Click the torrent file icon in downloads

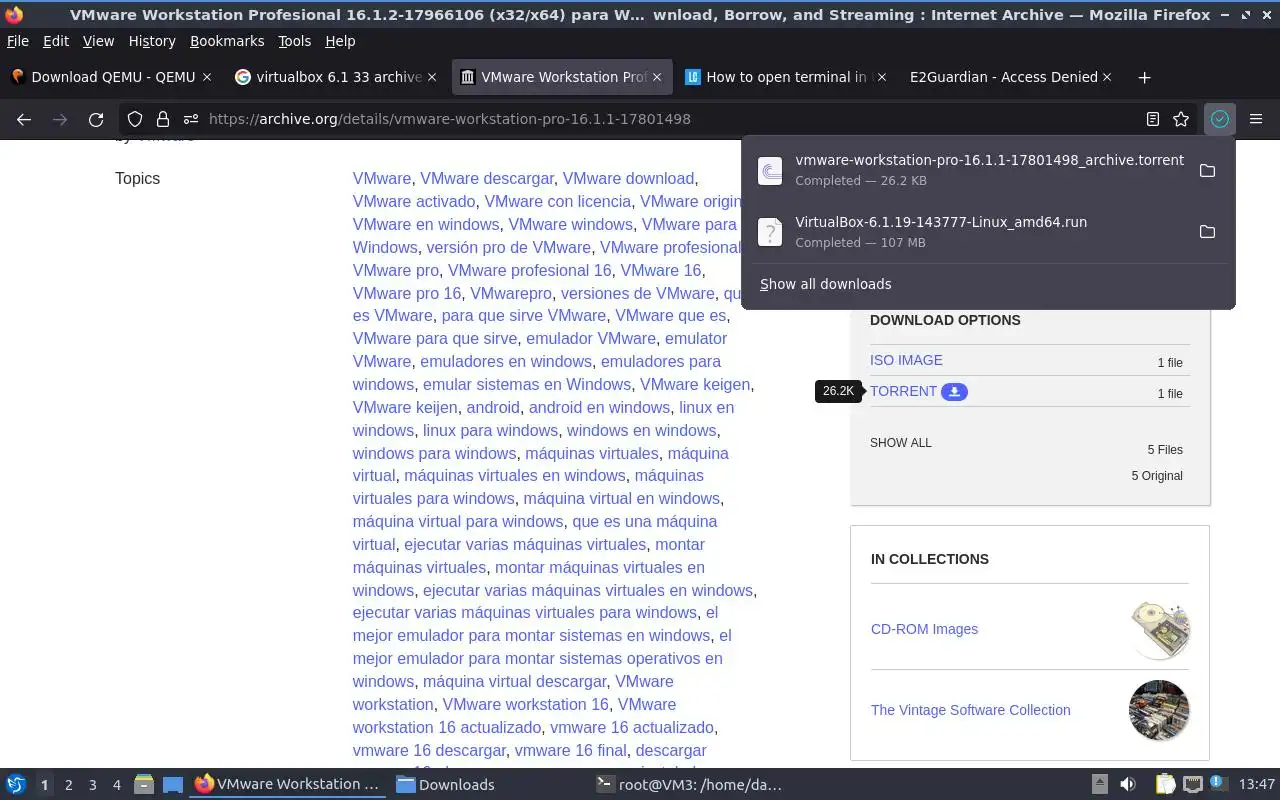[x=770, y=171]
